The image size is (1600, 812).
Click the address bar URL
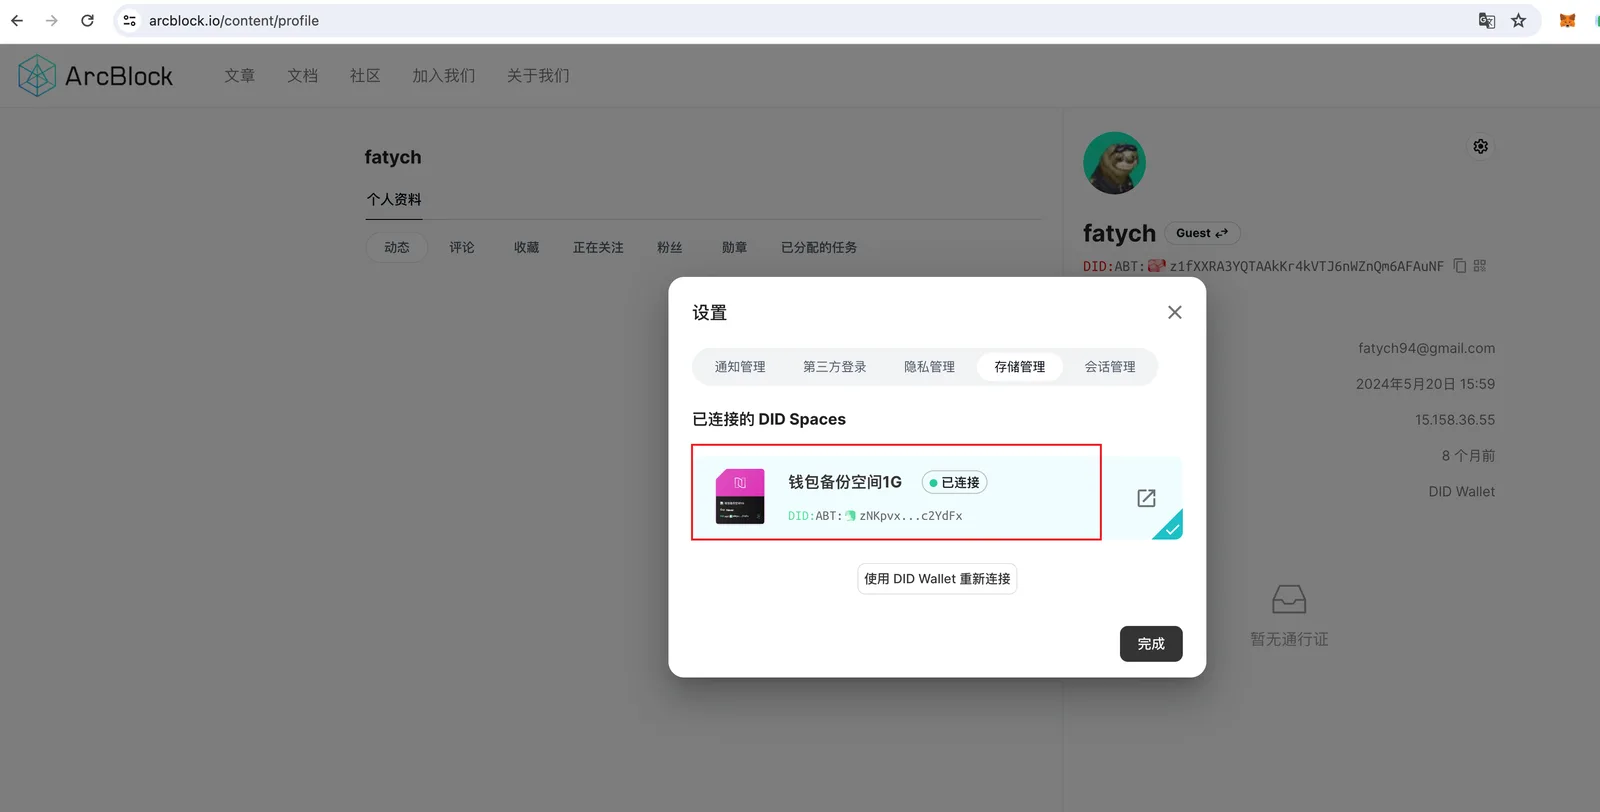(234, 20)
